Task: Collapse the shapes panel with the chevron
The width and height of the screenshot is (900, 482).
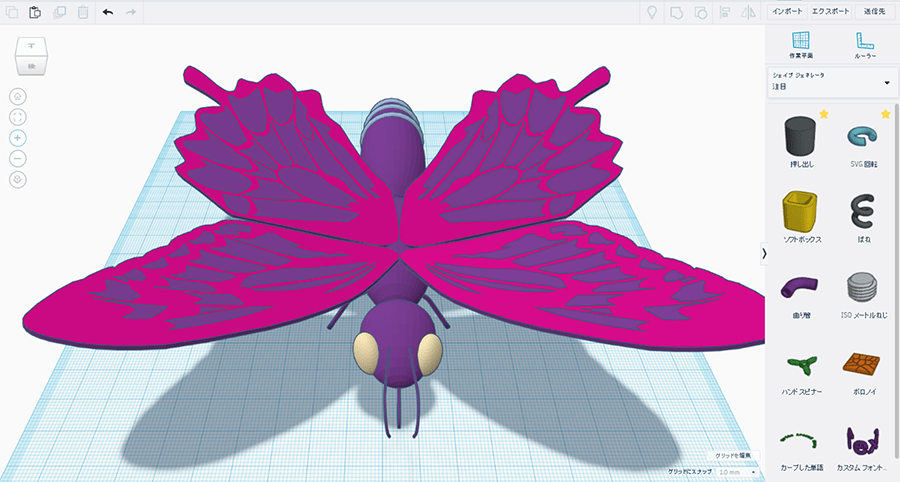Action: click(x=764, y=254)
